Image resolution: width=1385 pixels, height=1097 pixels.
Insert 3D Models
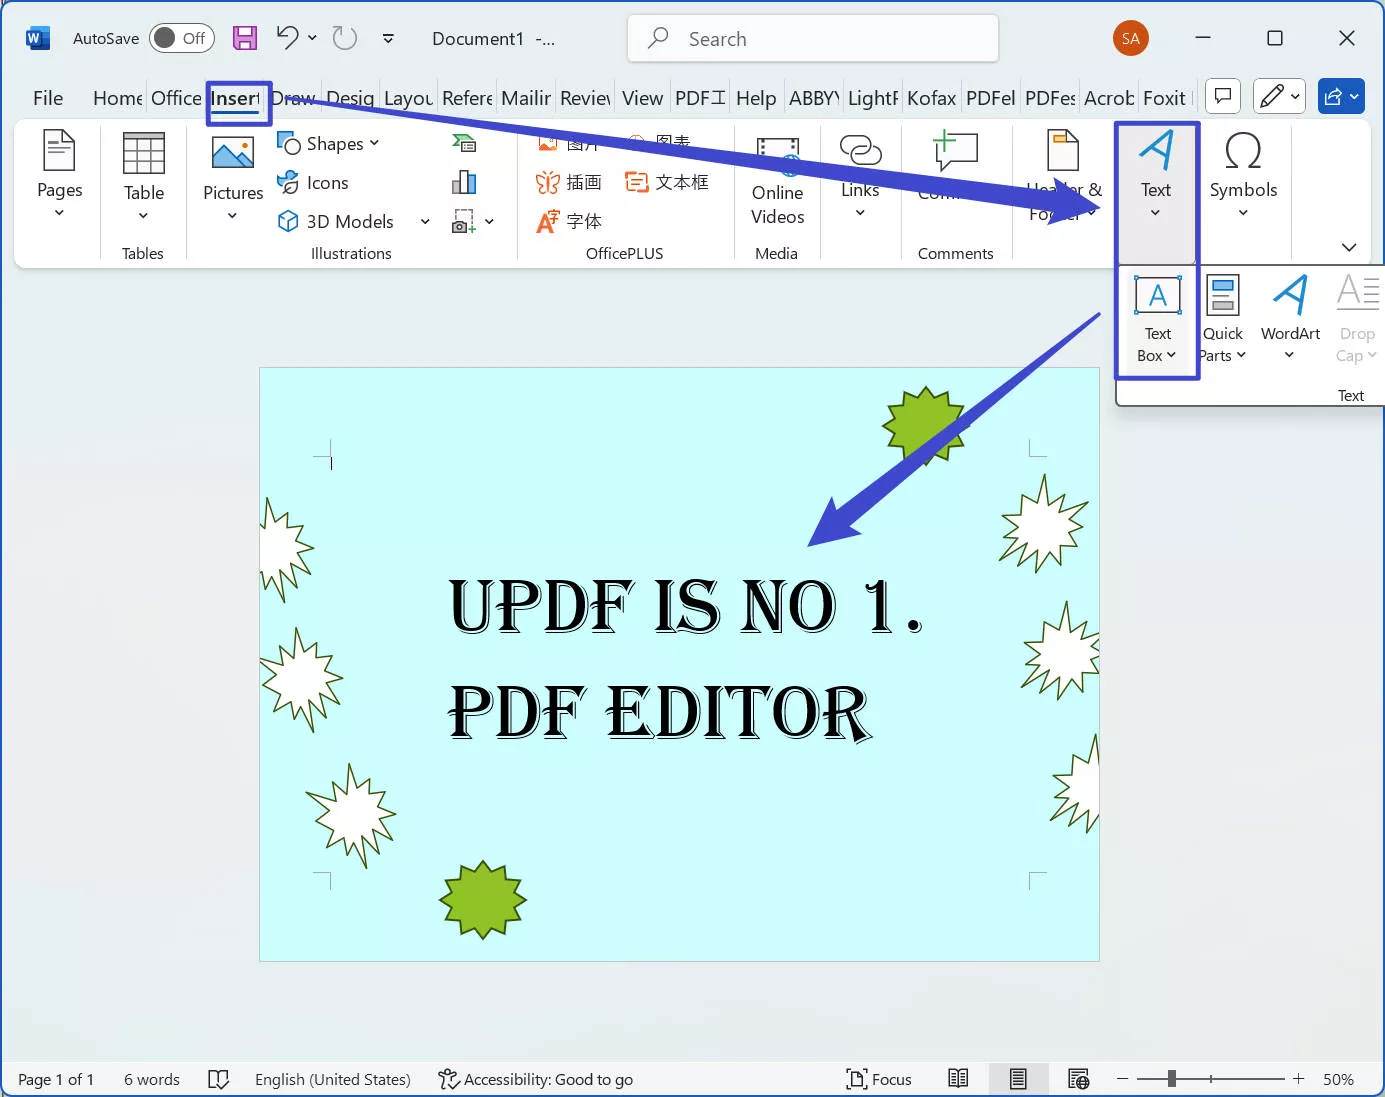(337, 222)
